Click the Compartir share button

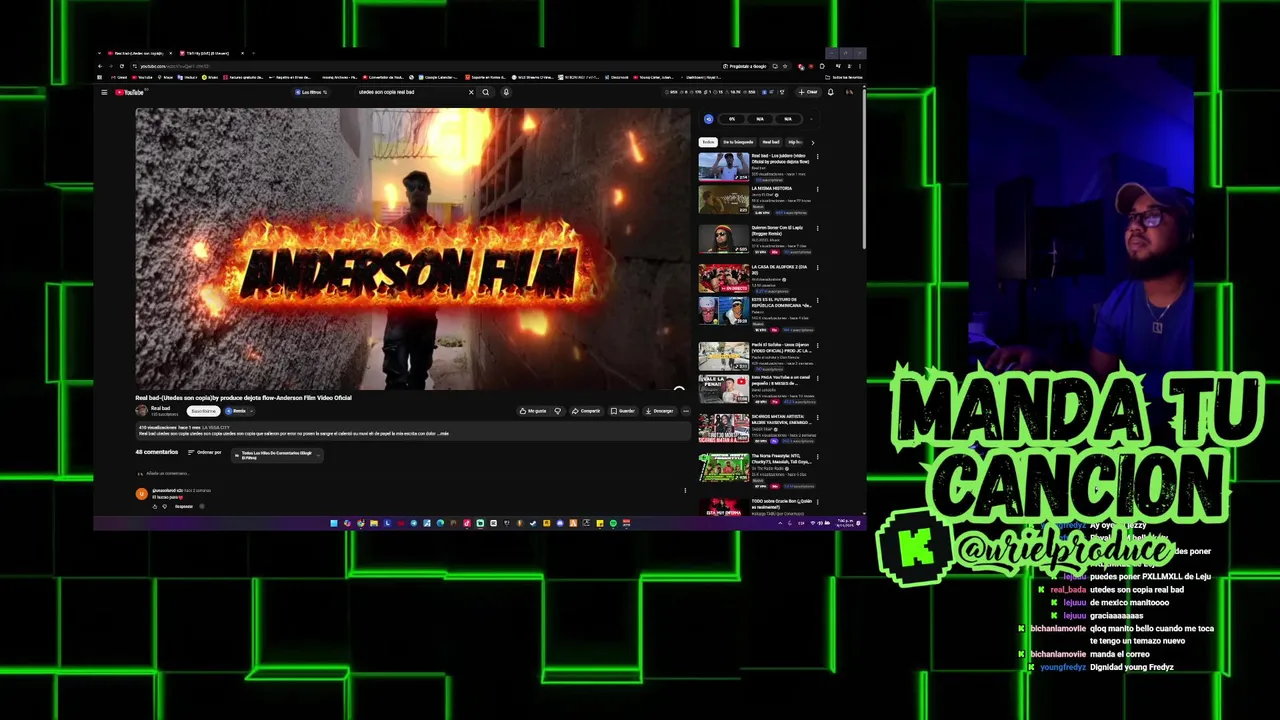tap(586, 411)
